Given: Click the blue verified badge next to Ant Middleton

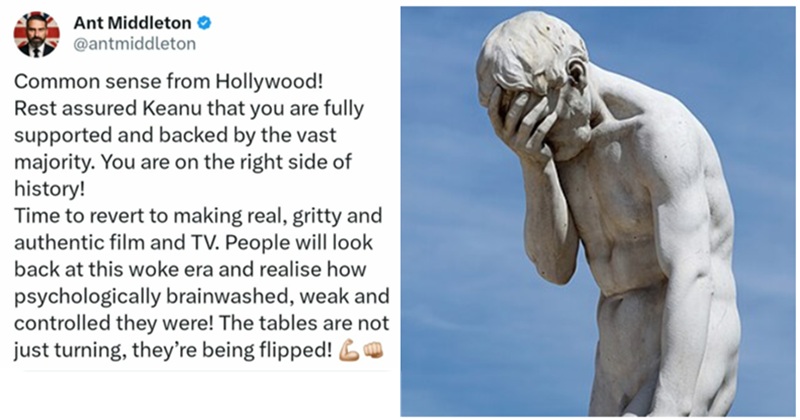Looking at the screenshot, I should coord(204,23).
